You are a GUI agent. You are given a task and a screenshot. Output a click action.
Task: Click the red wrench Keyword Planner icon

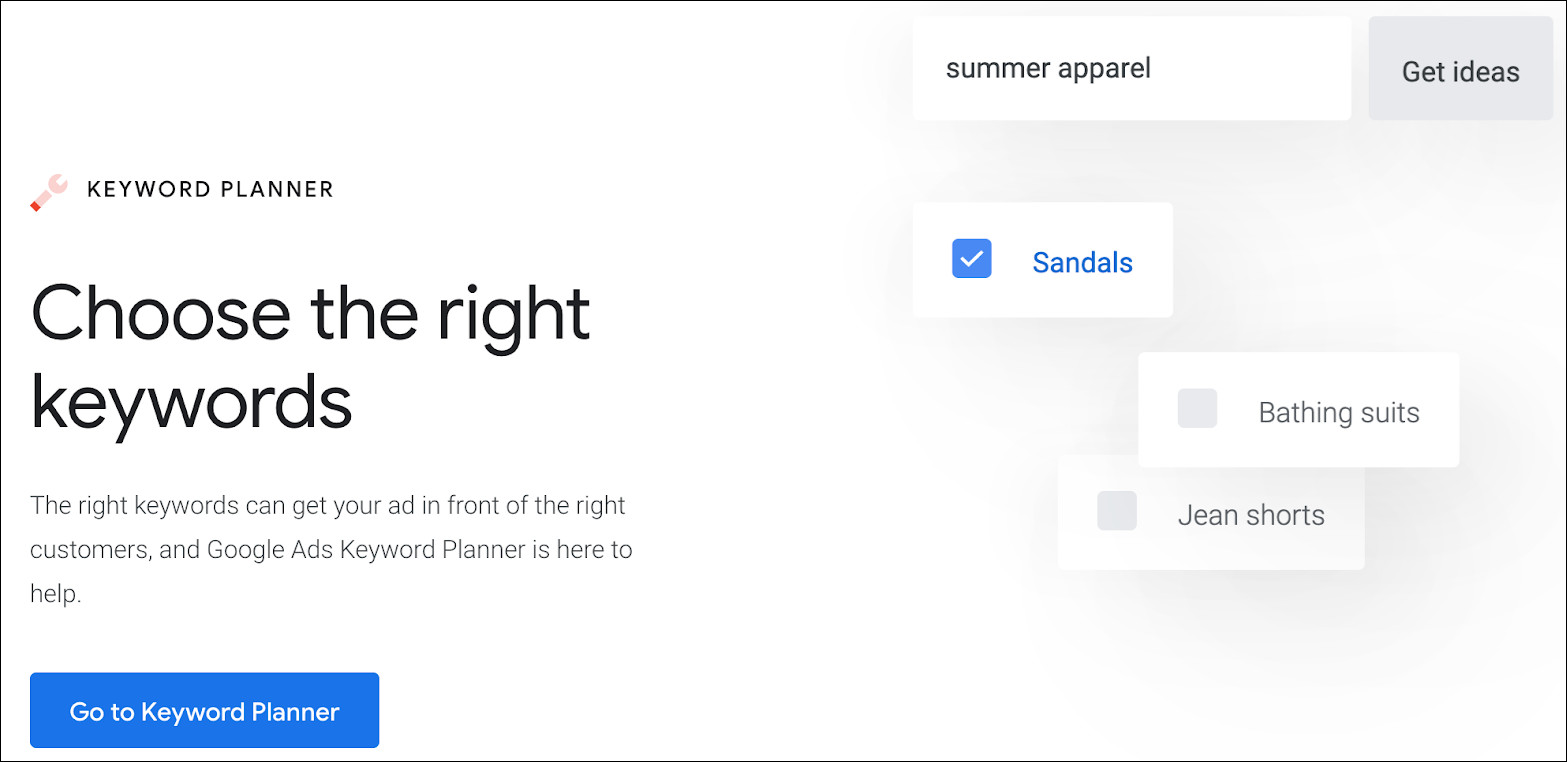click(49, 192)
